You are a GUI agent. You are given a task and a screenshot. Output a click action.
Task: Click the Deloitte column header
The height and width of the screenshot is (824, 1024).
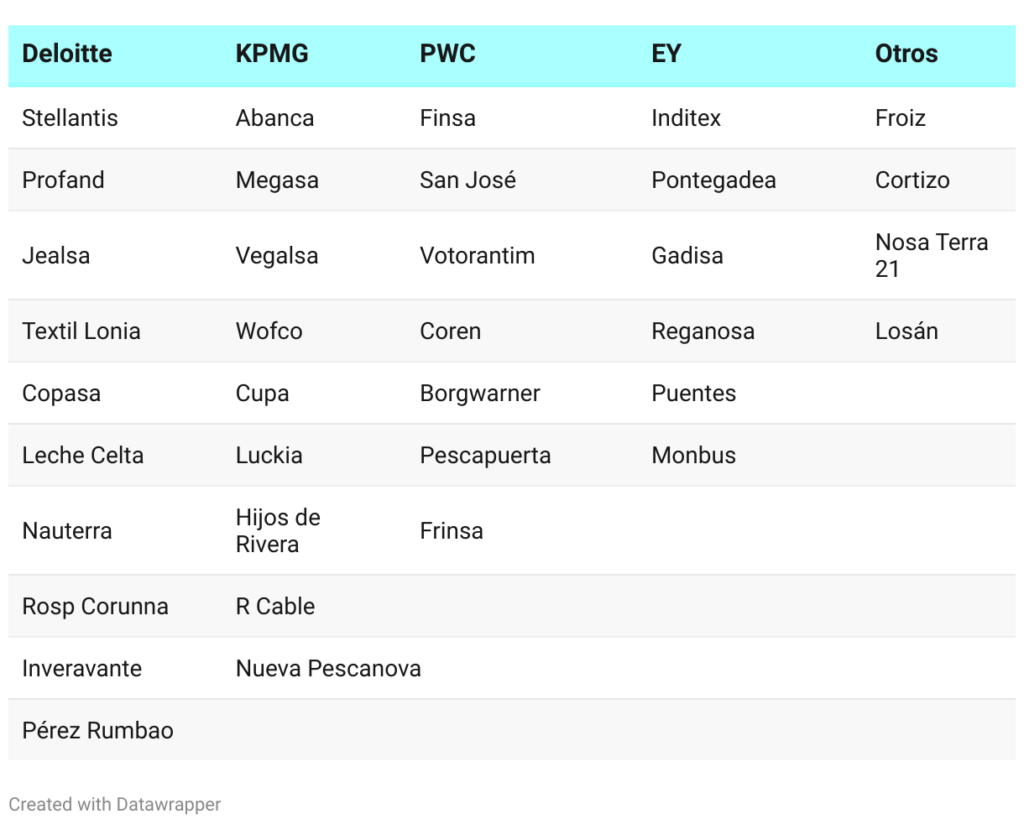coord(67,54)
